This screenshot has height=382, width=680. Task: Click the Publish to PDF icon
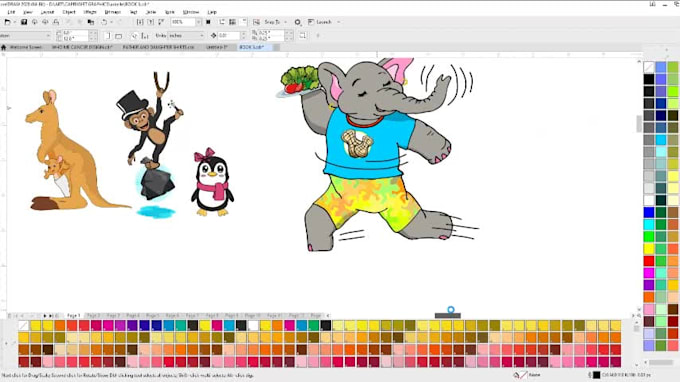161,22
